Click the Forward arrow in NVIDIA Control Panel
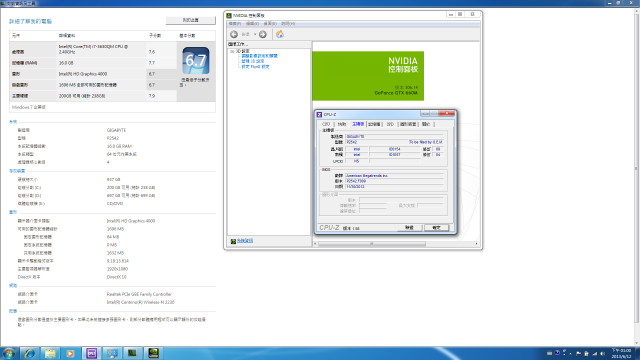Image resolution: width=640 pixels, height=360 pixels. tap(263, 34)
